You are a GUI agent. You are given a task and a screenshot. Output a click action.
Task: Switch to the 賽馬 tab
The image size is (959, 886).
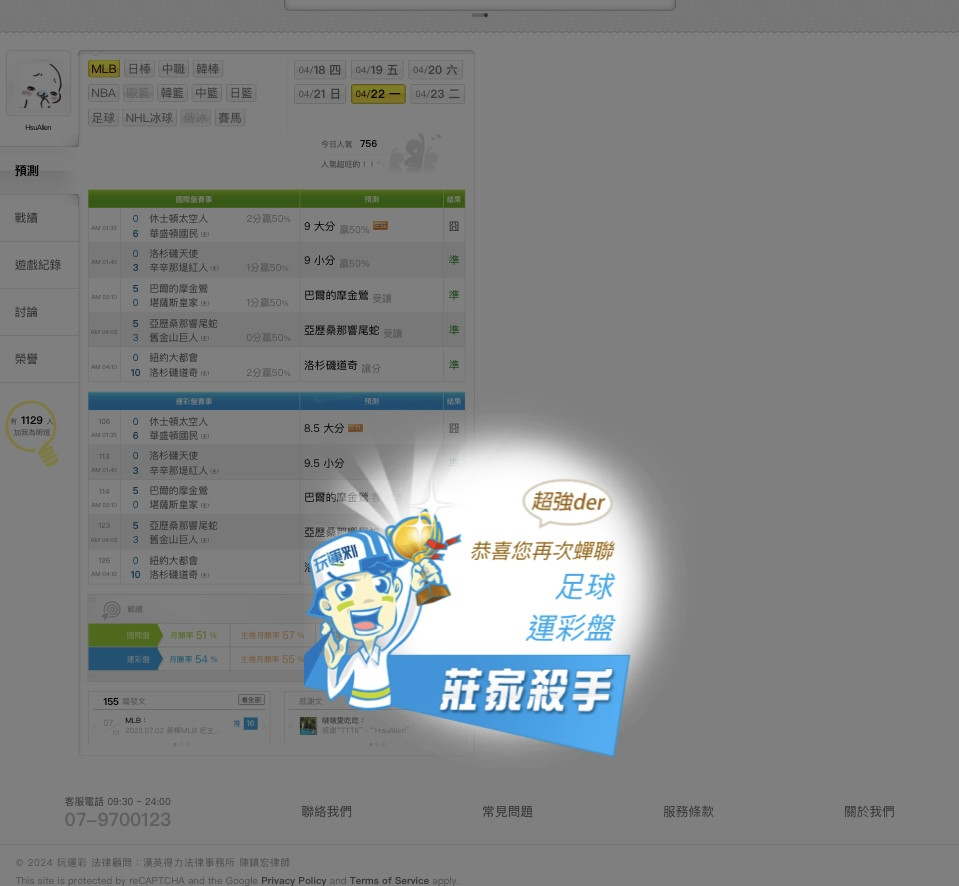tap(230, 118)
